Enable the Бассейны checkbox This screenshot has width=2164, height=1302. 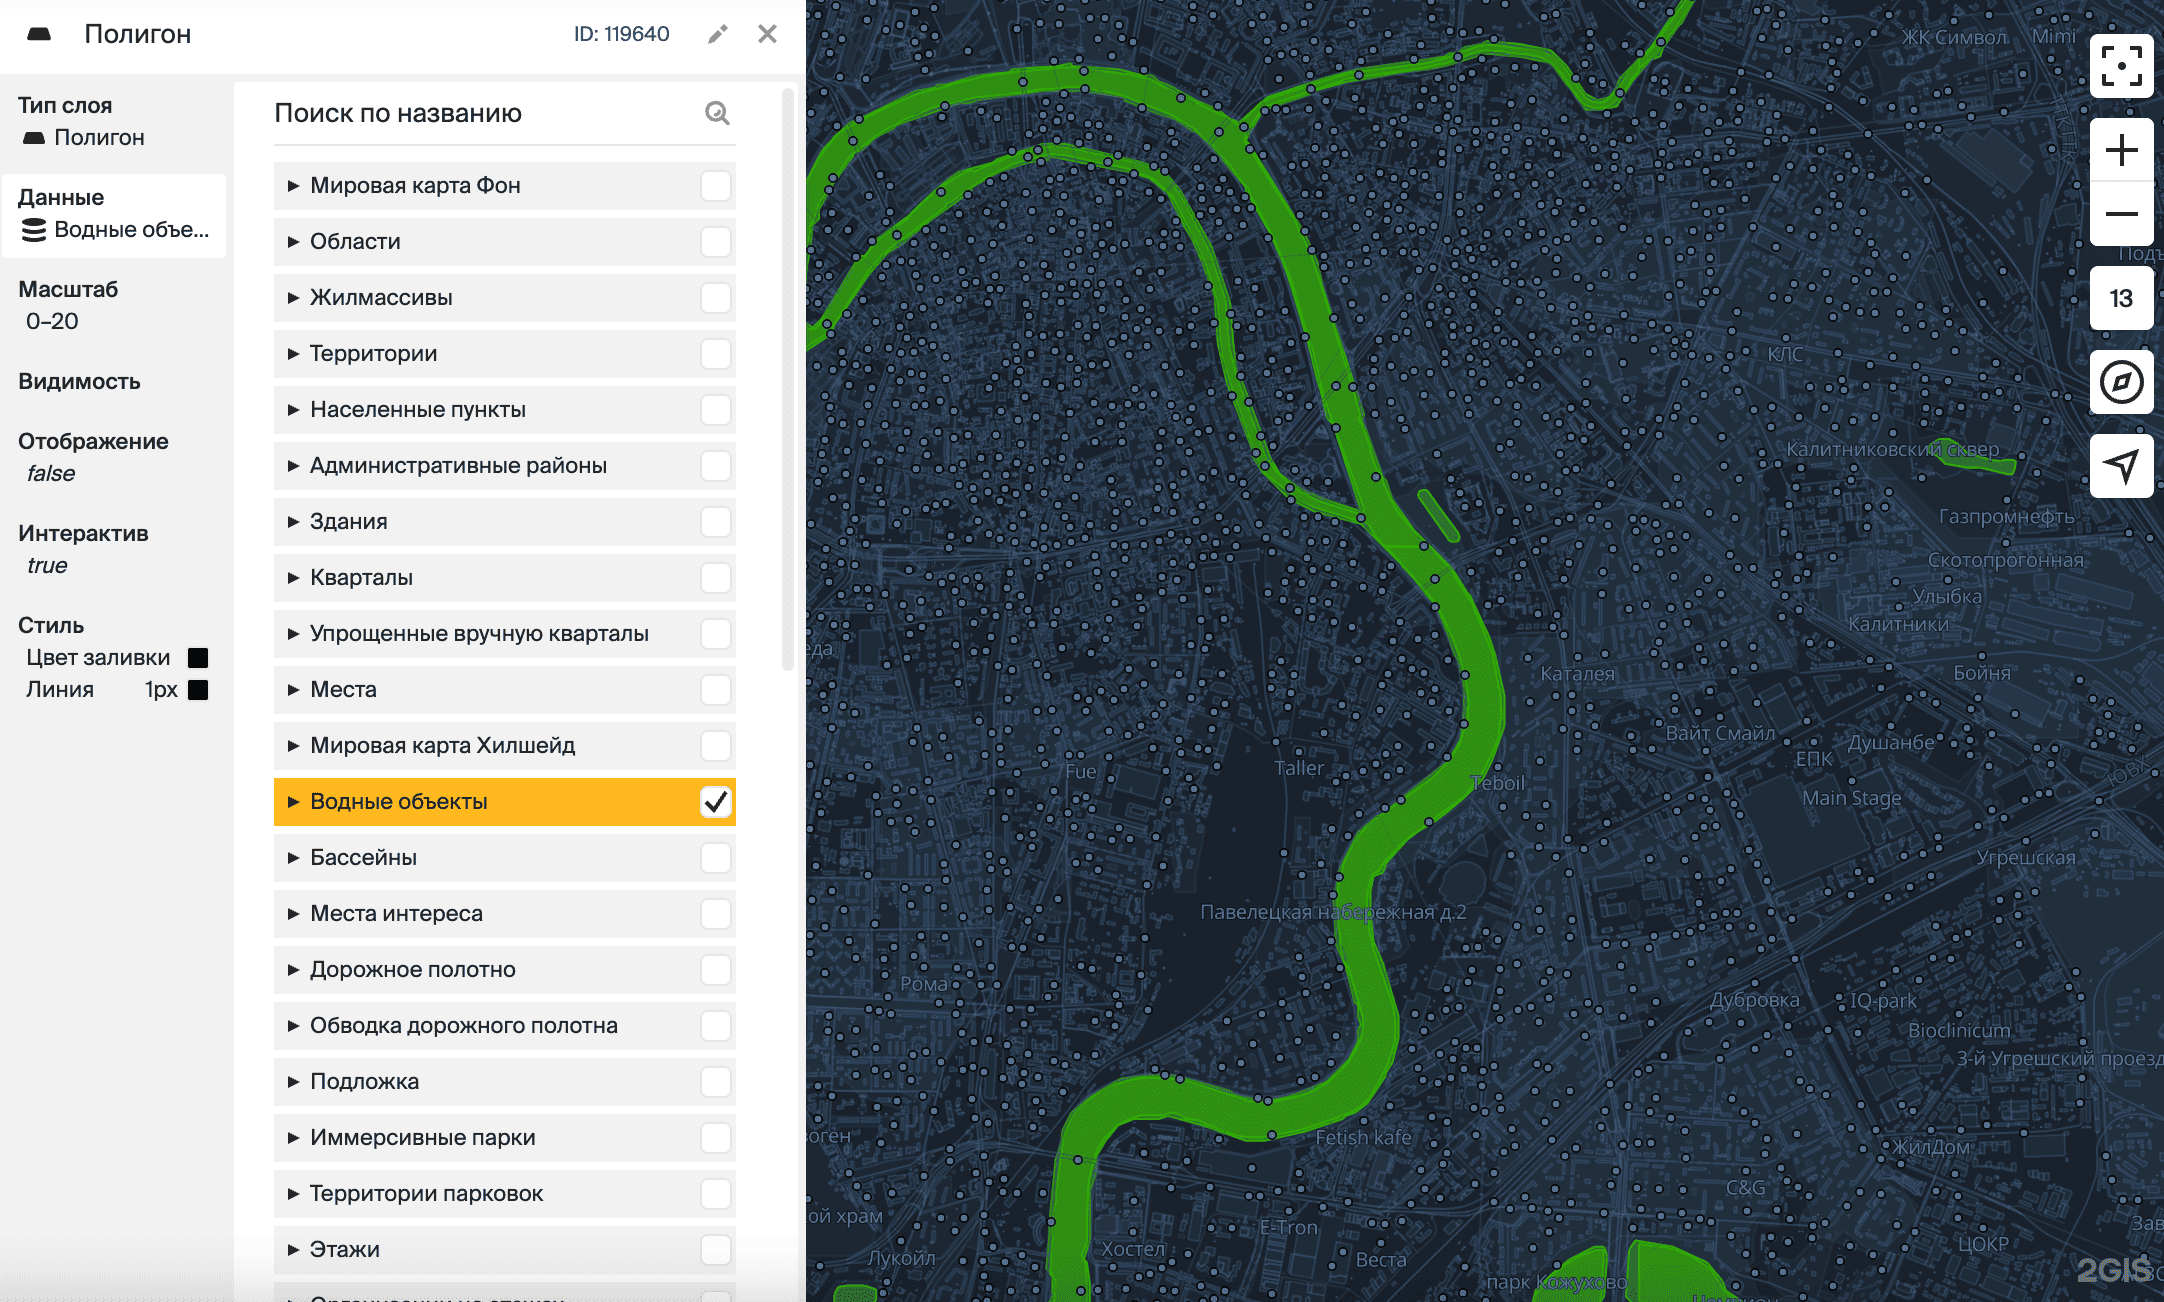coord(715,858)
